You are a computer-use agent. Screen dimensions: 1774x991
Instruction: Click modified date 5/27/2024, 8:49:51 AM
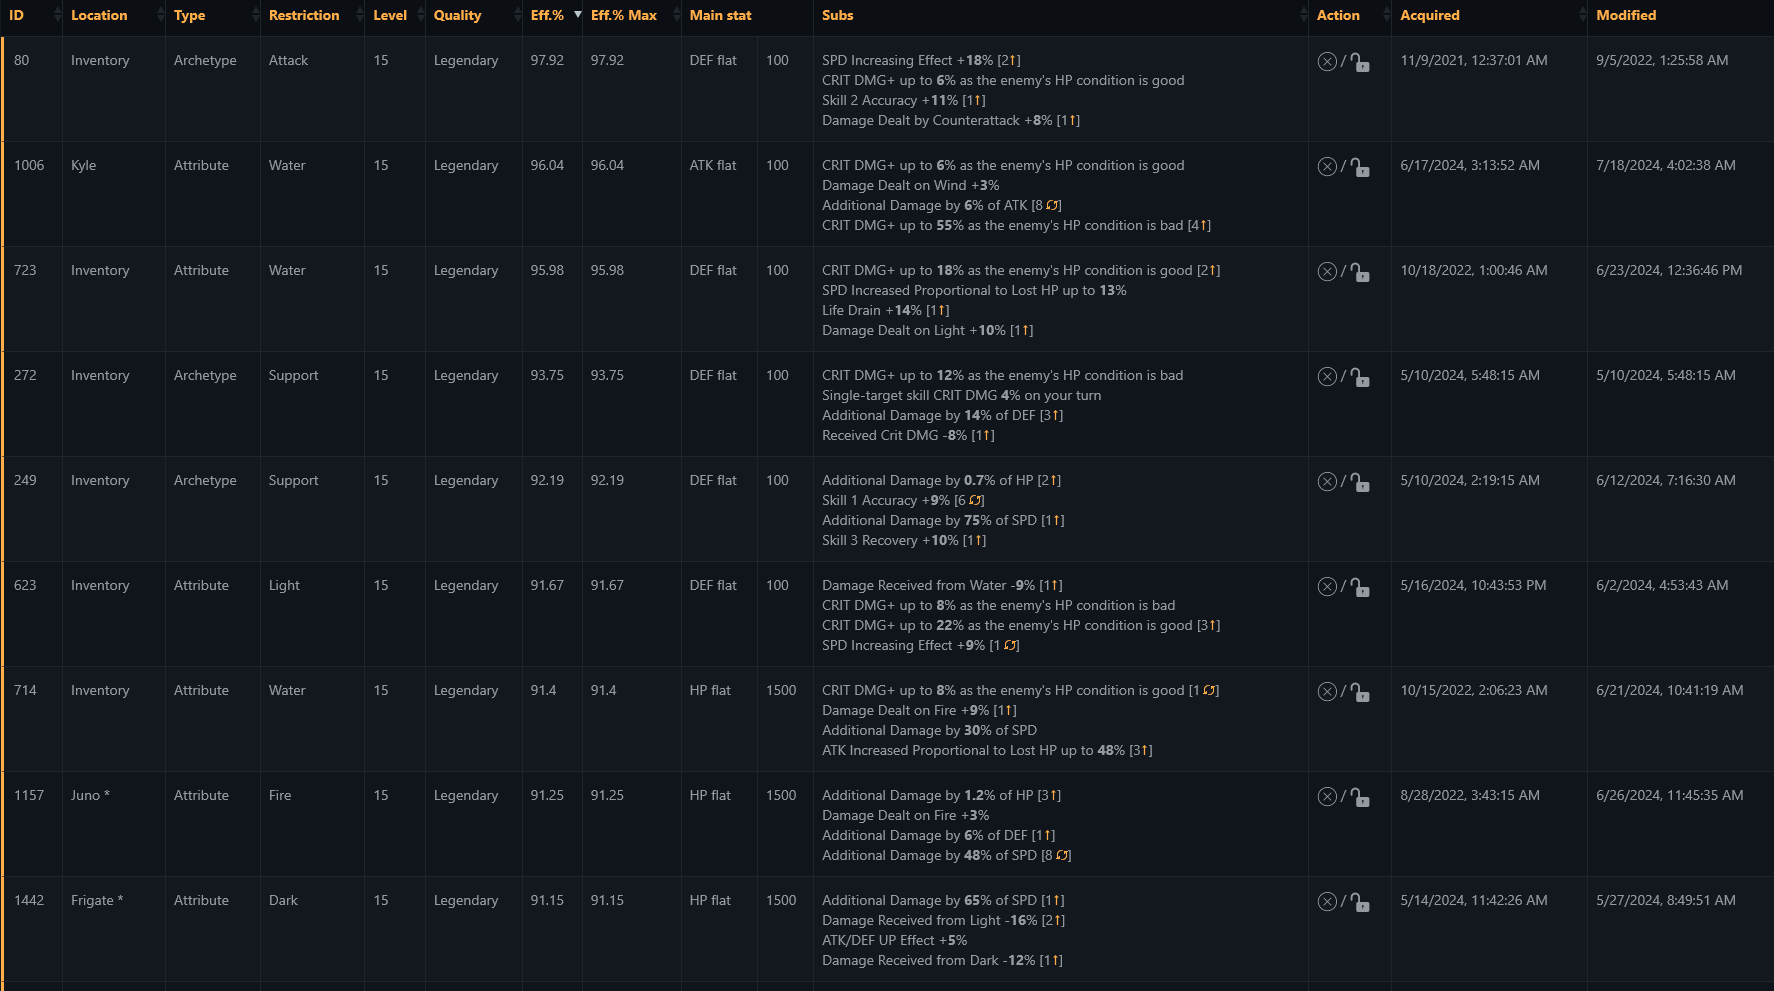point(1666,900)
